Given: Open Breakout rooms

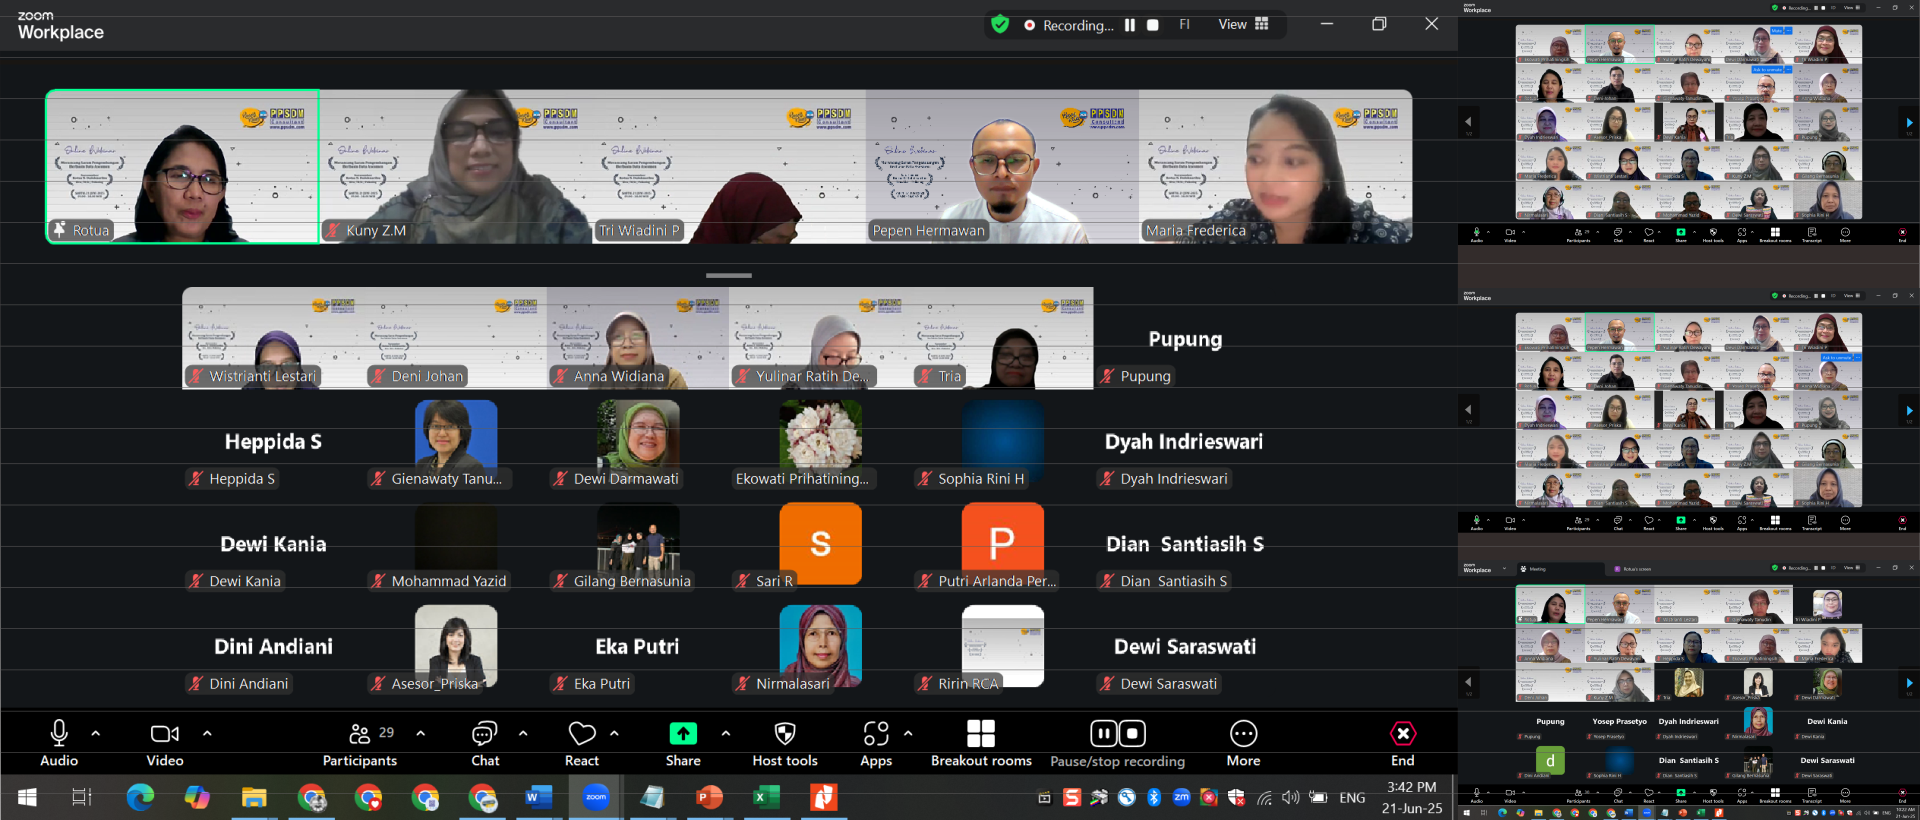Looking at the screenshot, I should tap(981, 744).
